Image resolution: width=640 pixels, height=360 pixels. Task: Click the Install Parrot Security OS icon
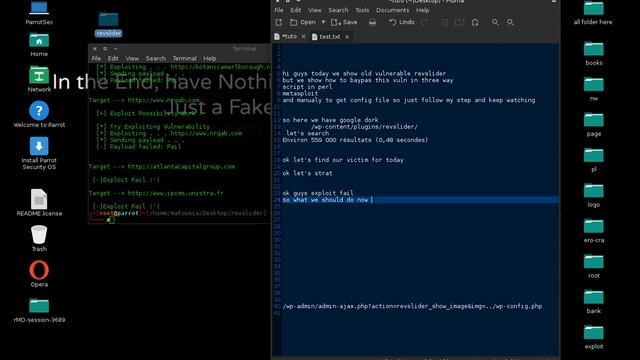pyautogui.click(x=39, y=153)
